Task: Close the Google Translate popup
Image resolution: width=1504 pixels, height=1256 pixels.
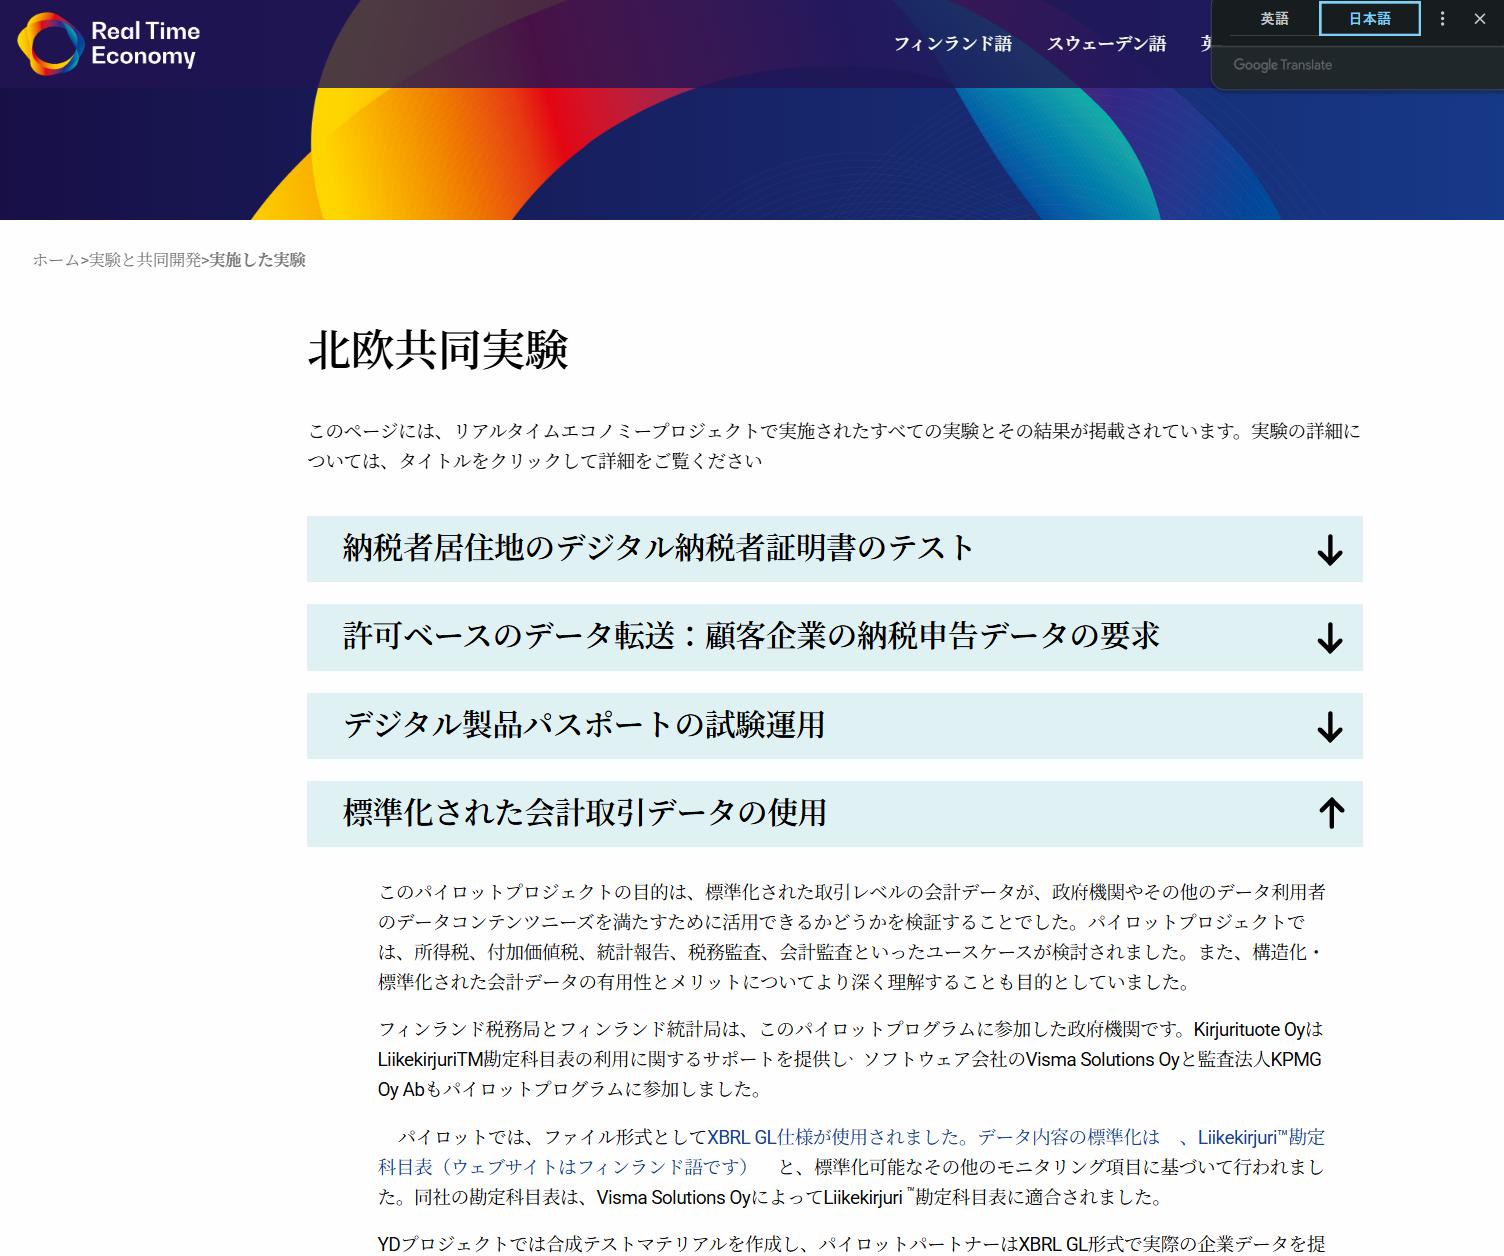Action: 1480,19
